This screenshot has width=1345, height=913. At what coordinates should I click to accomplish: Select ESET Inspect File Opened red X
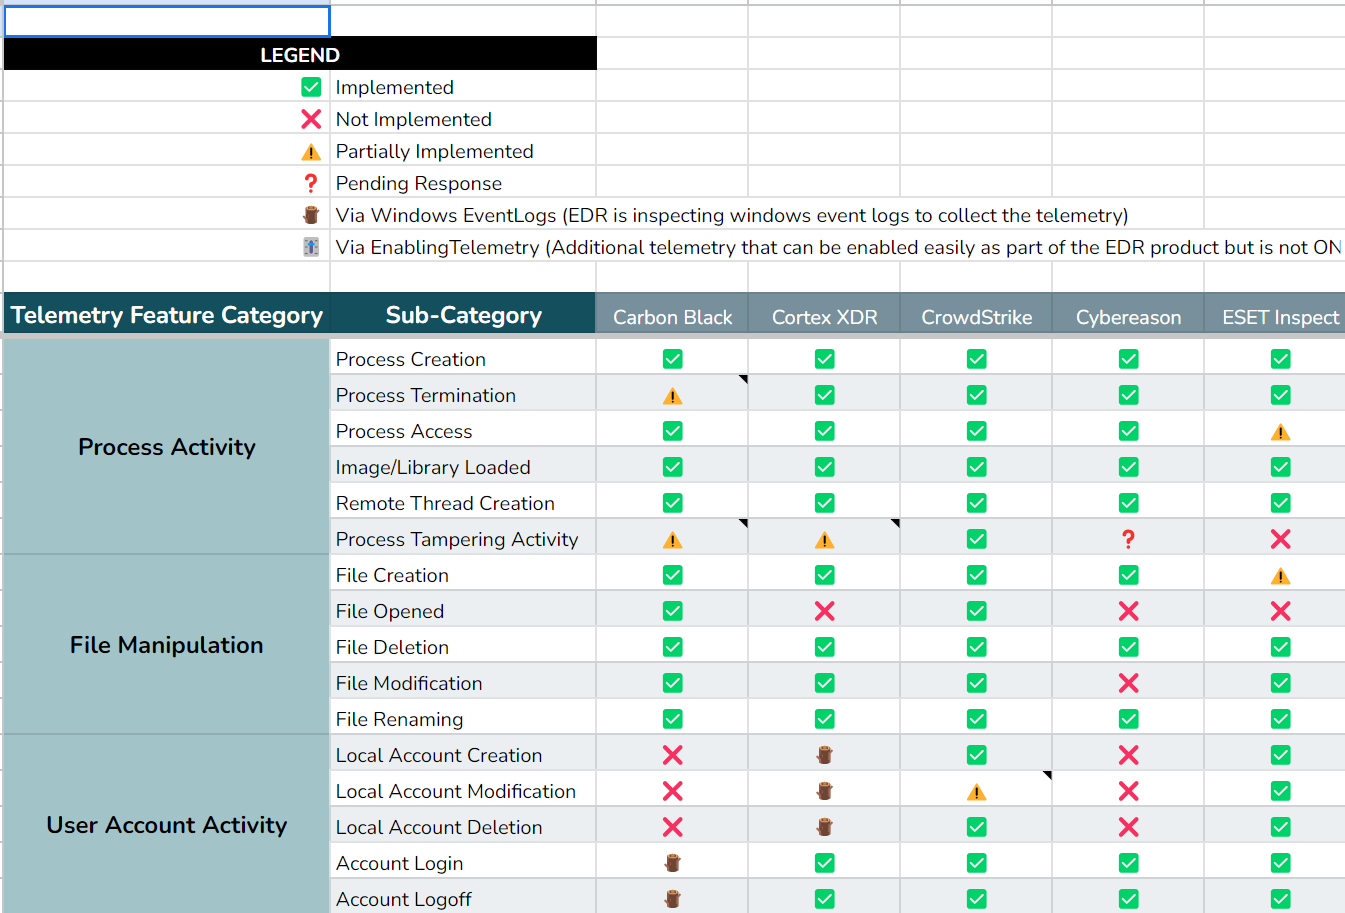(1281, 611)
